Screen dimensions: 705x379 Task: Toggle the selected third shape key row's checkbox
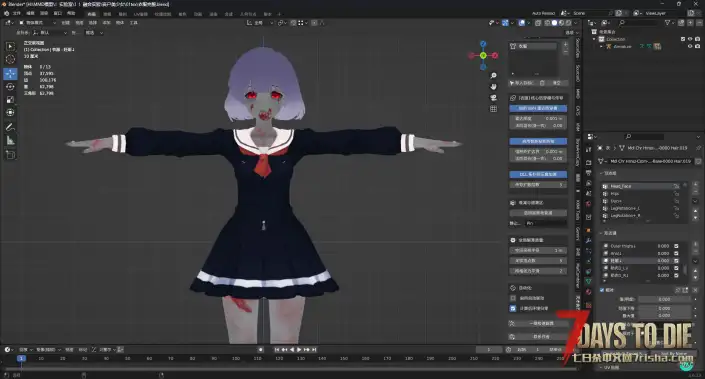(676, 261)
